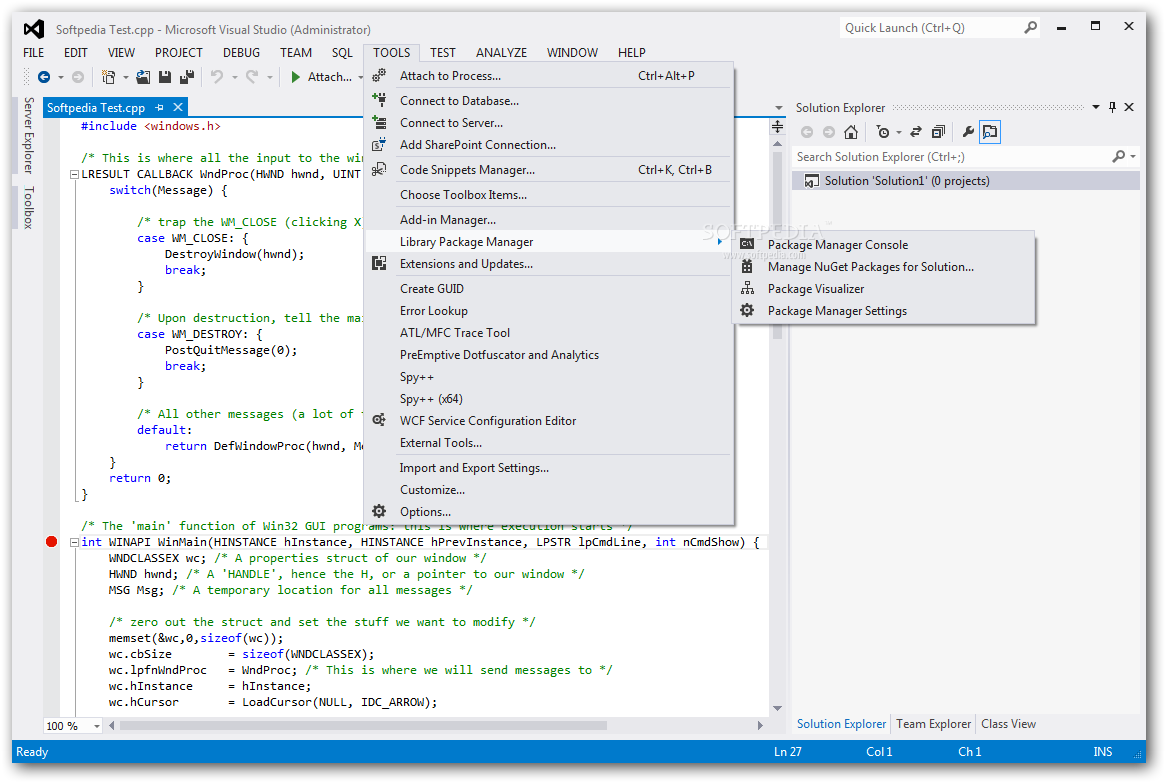Image resolution: width=1166 pixels, height=783 pixels.
Task: Click the Home icon in Solution Explorer
Action: (851, 132)
